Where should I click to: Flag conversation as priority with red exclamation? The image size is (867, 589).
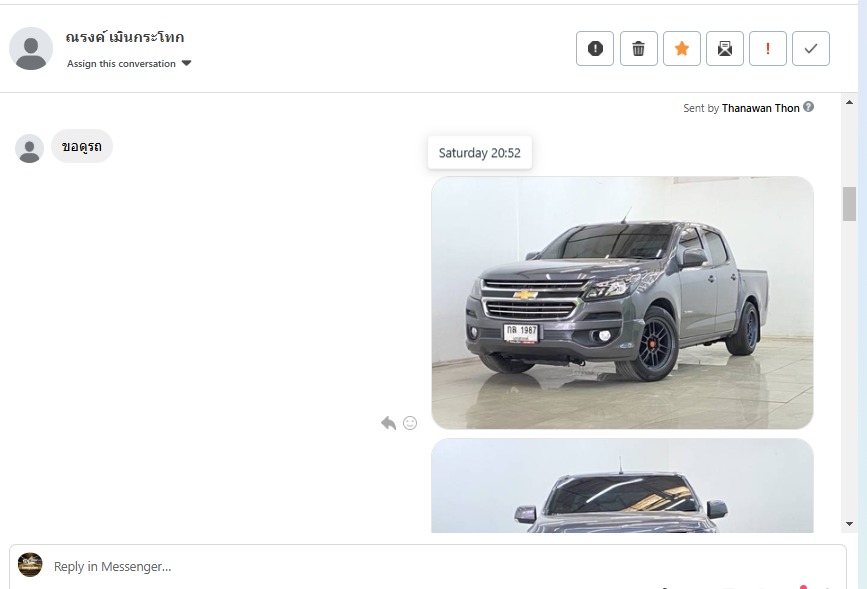(768, 48)
